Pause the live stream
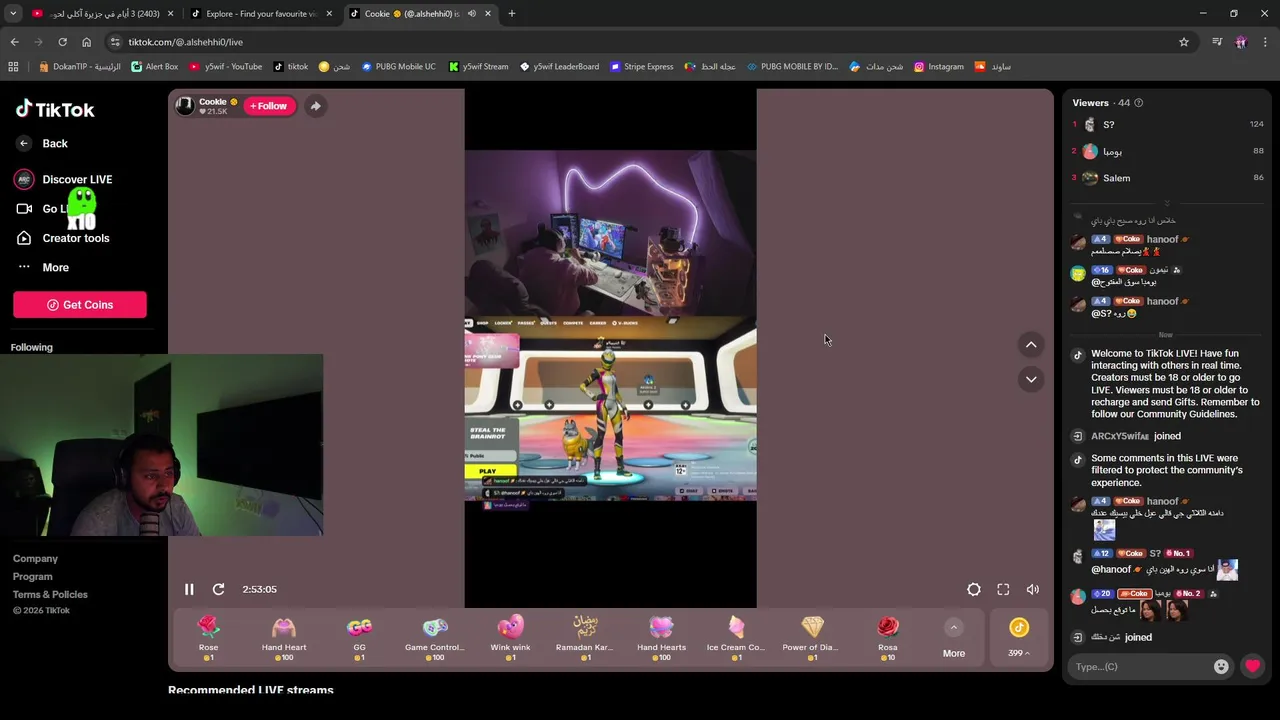 [189, 589]
